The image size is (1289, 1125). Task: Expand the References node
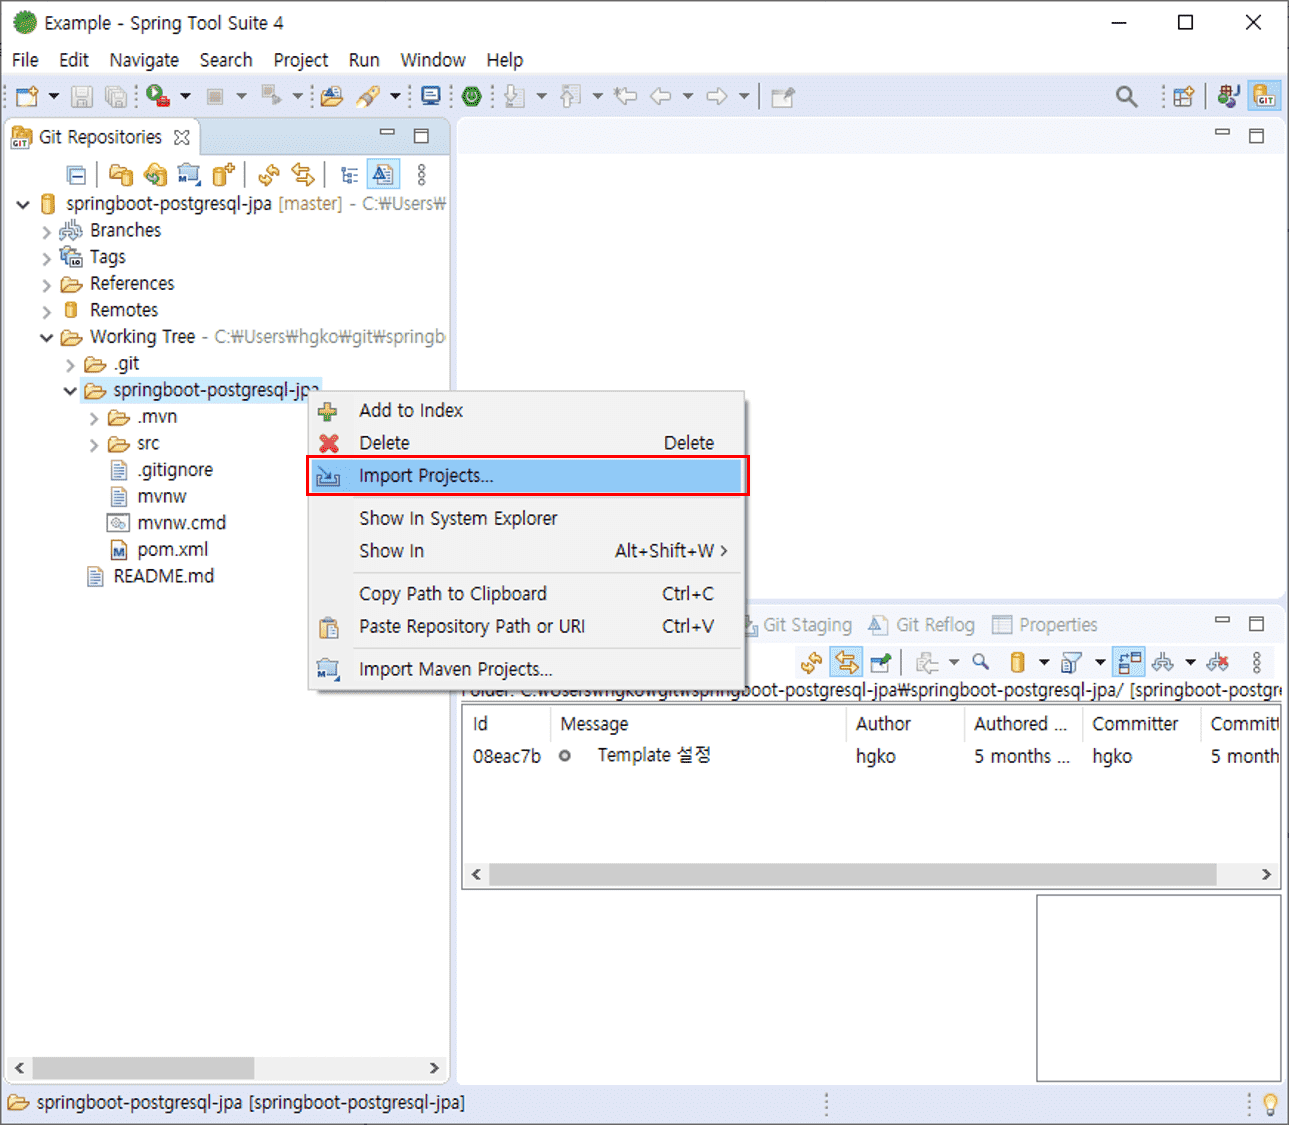point(46,284)
